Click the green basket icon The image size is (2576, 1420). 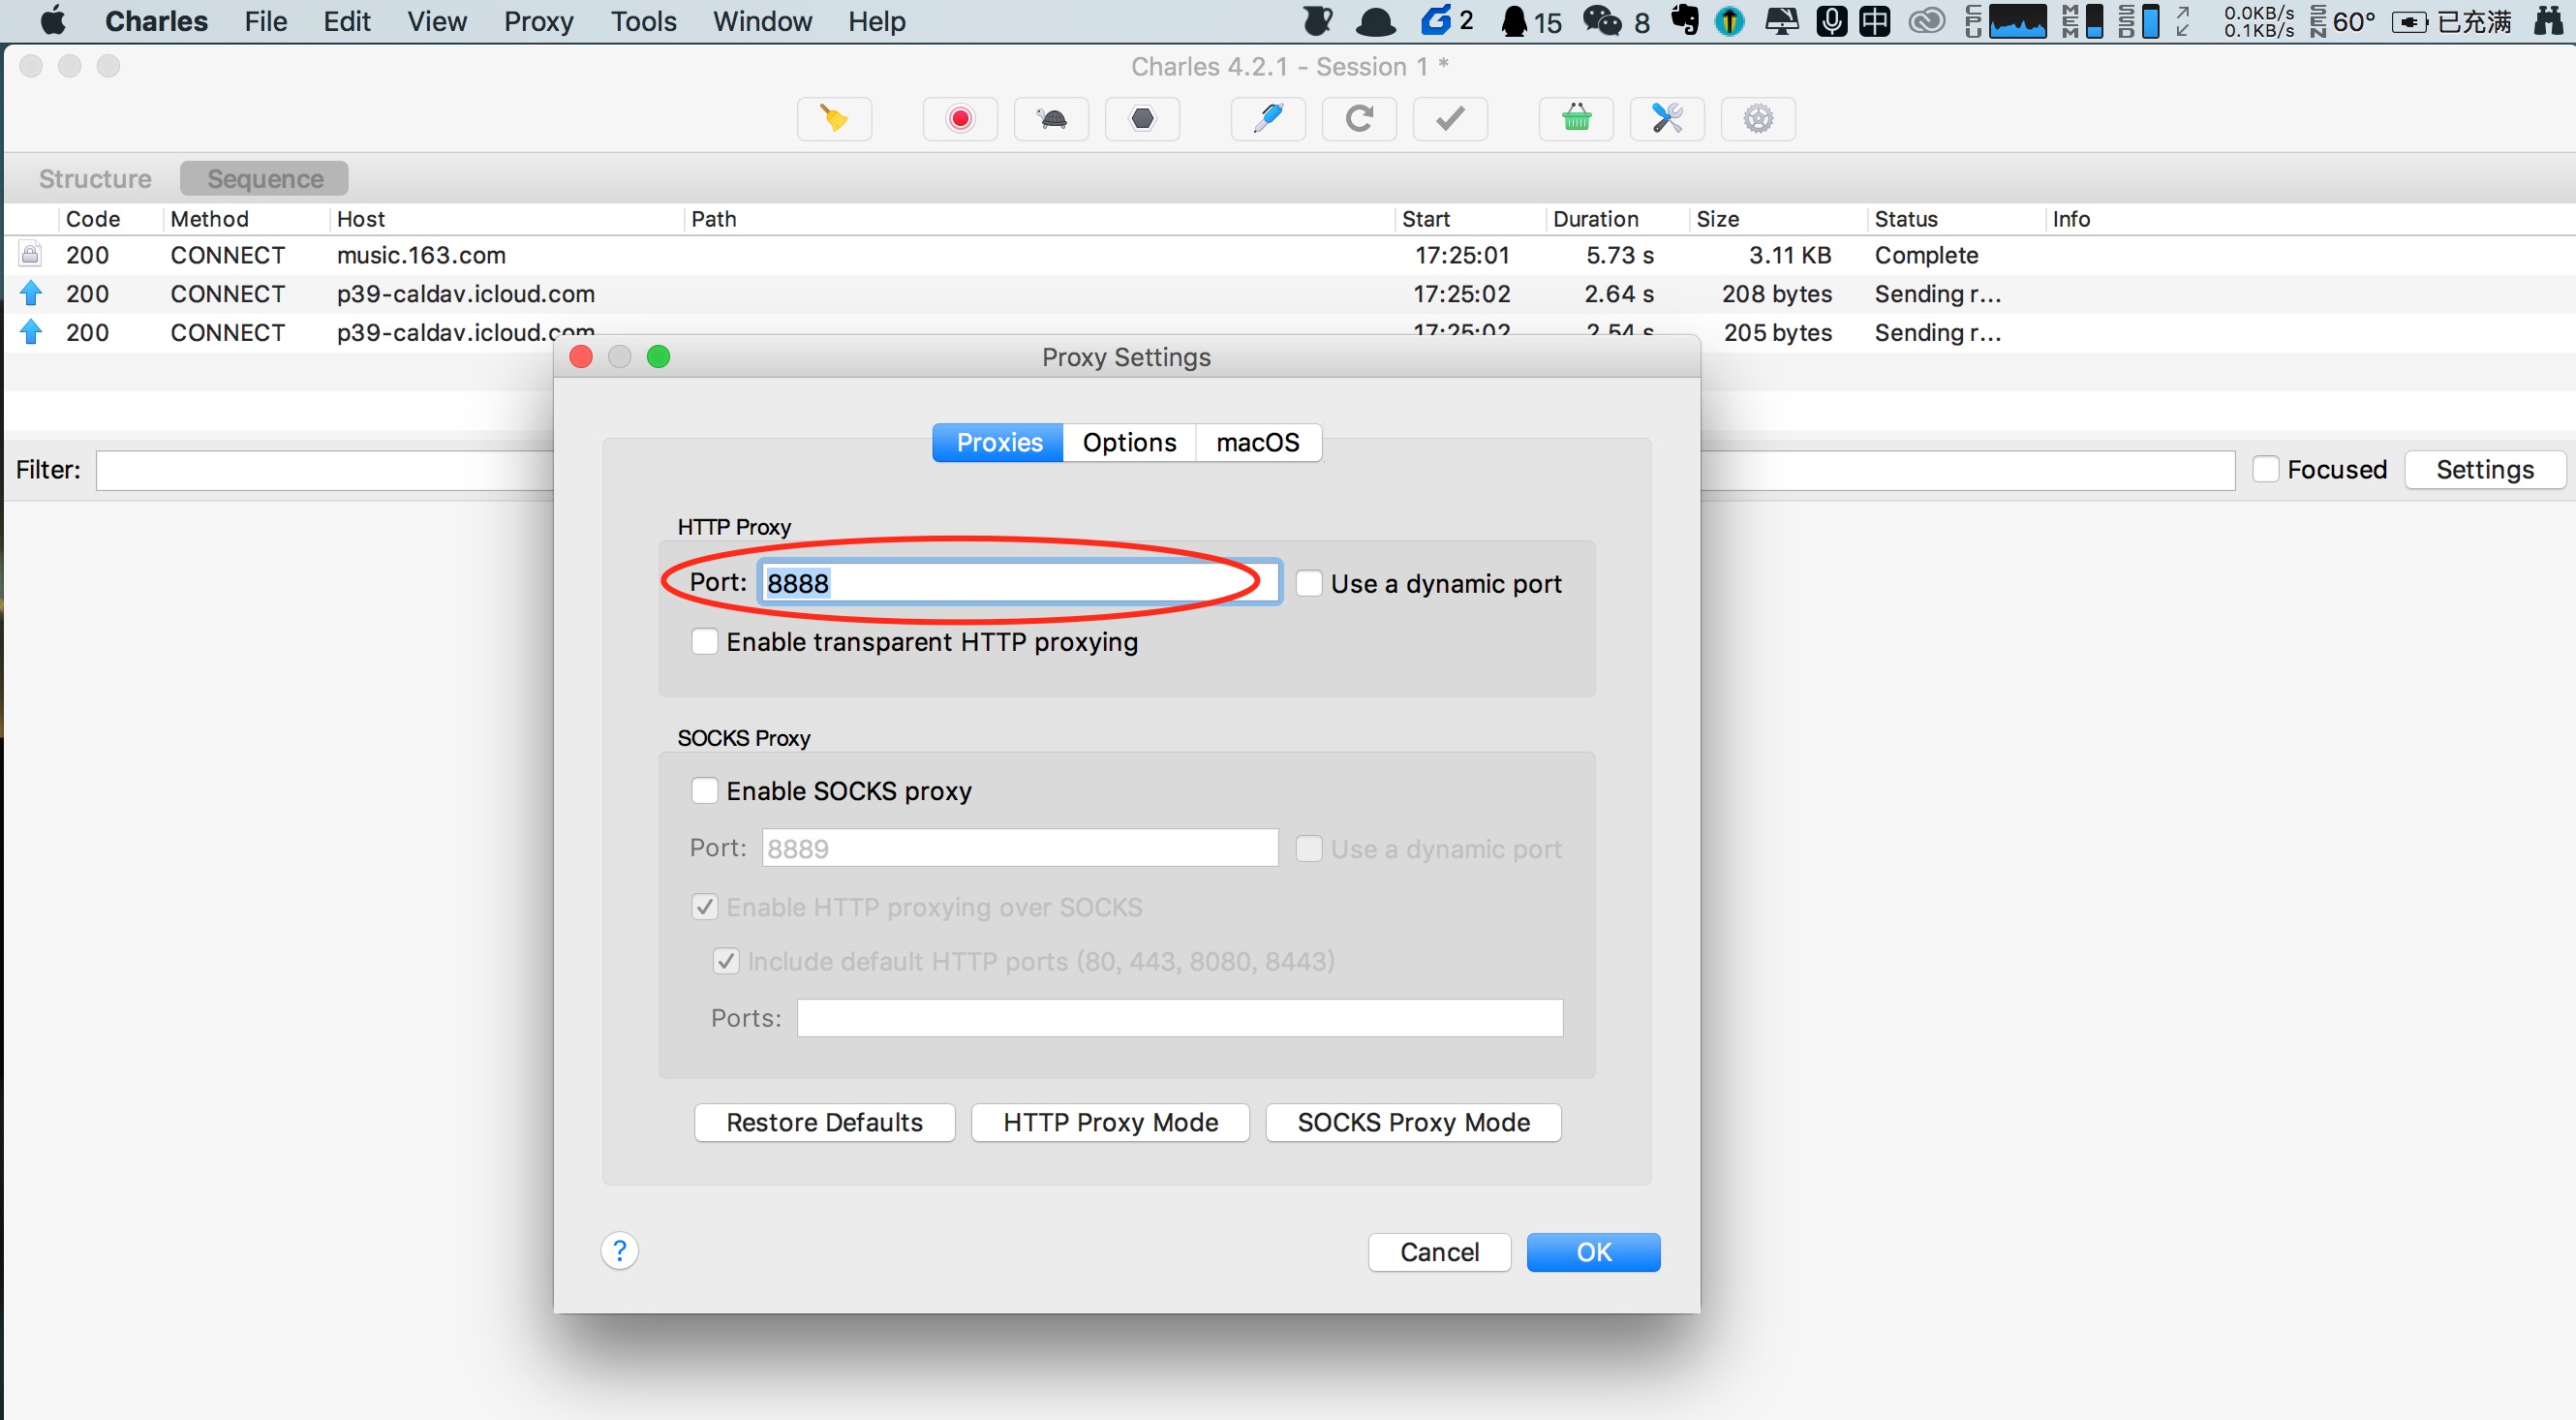coord(1576,119)
